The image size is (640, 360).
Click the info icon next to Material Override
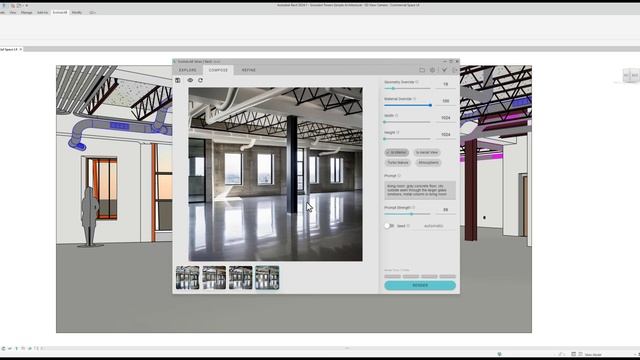pyautogui.click(x=415, y=99)
